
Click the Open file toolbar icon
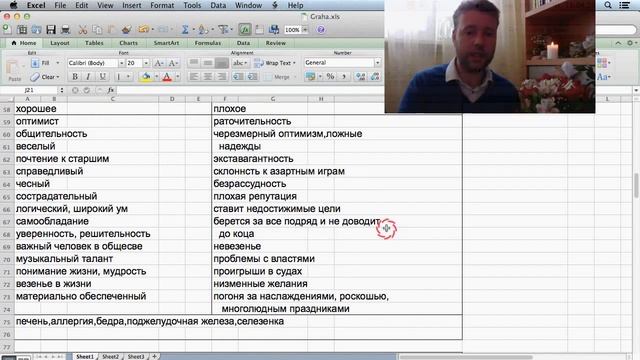(36, 29)
